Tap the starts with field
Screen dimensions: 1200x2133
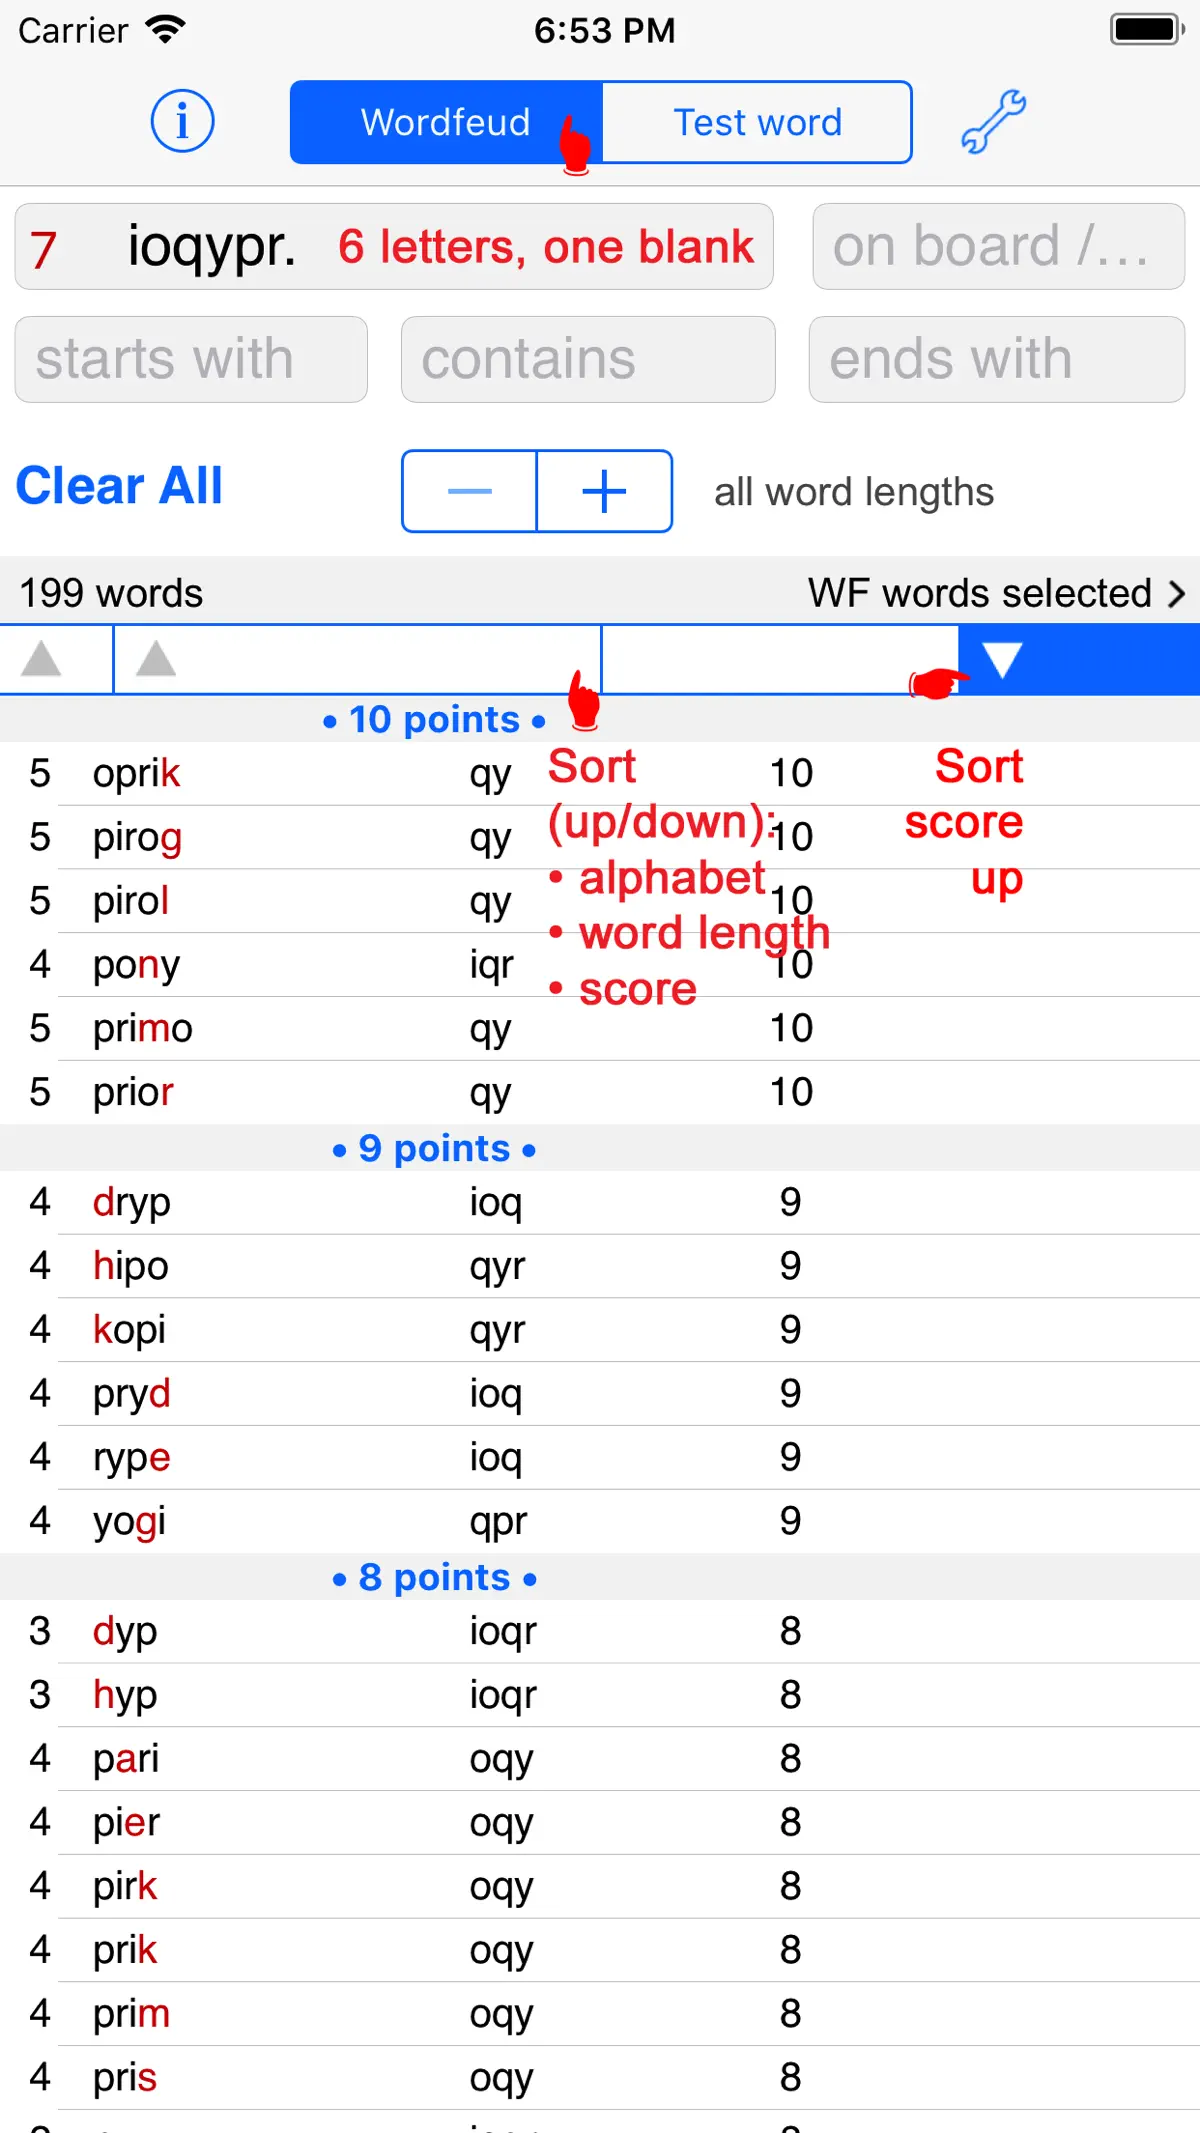click(x=191, y=360)
